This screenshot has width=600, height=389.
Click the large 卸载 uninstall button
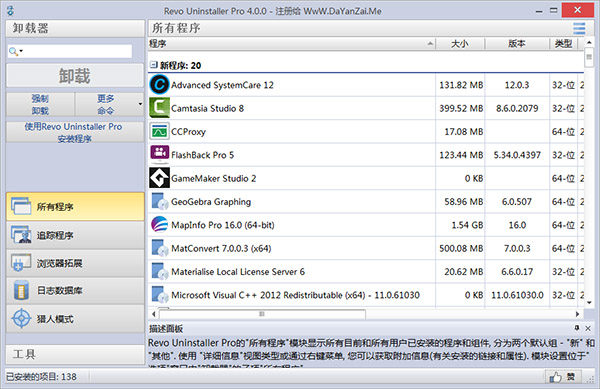[75, 75]
